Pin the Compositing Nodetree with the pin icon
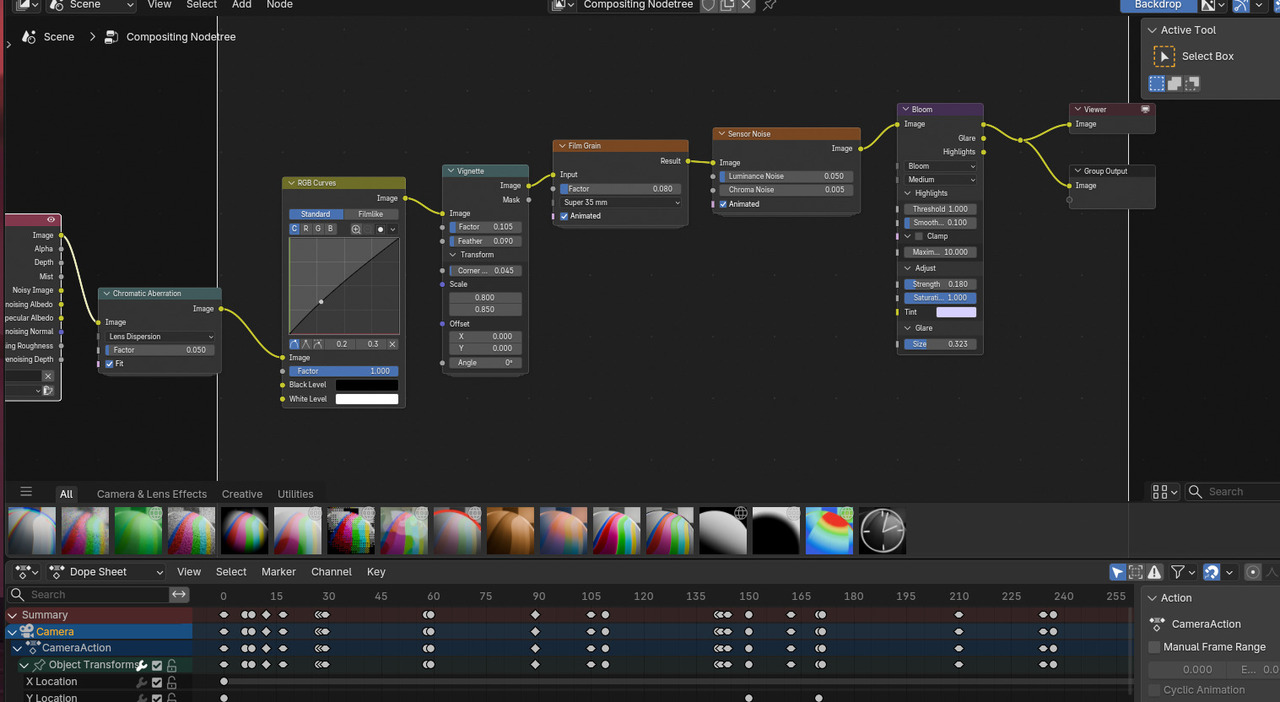This screenshot has height=702, width=1280. click(769, 5)
